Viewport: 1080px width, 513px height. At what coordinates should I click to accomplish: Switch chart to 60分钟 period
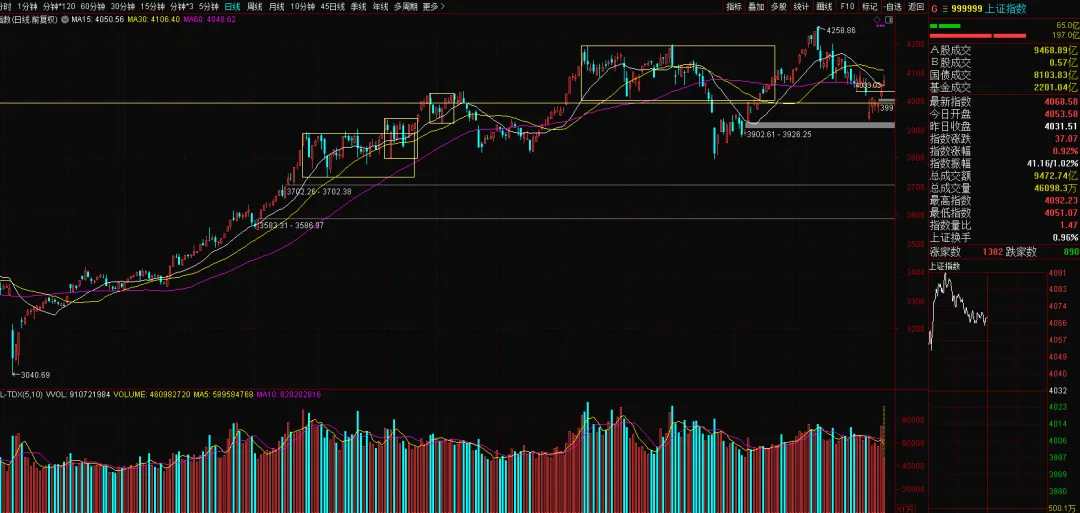coord(93,6)
